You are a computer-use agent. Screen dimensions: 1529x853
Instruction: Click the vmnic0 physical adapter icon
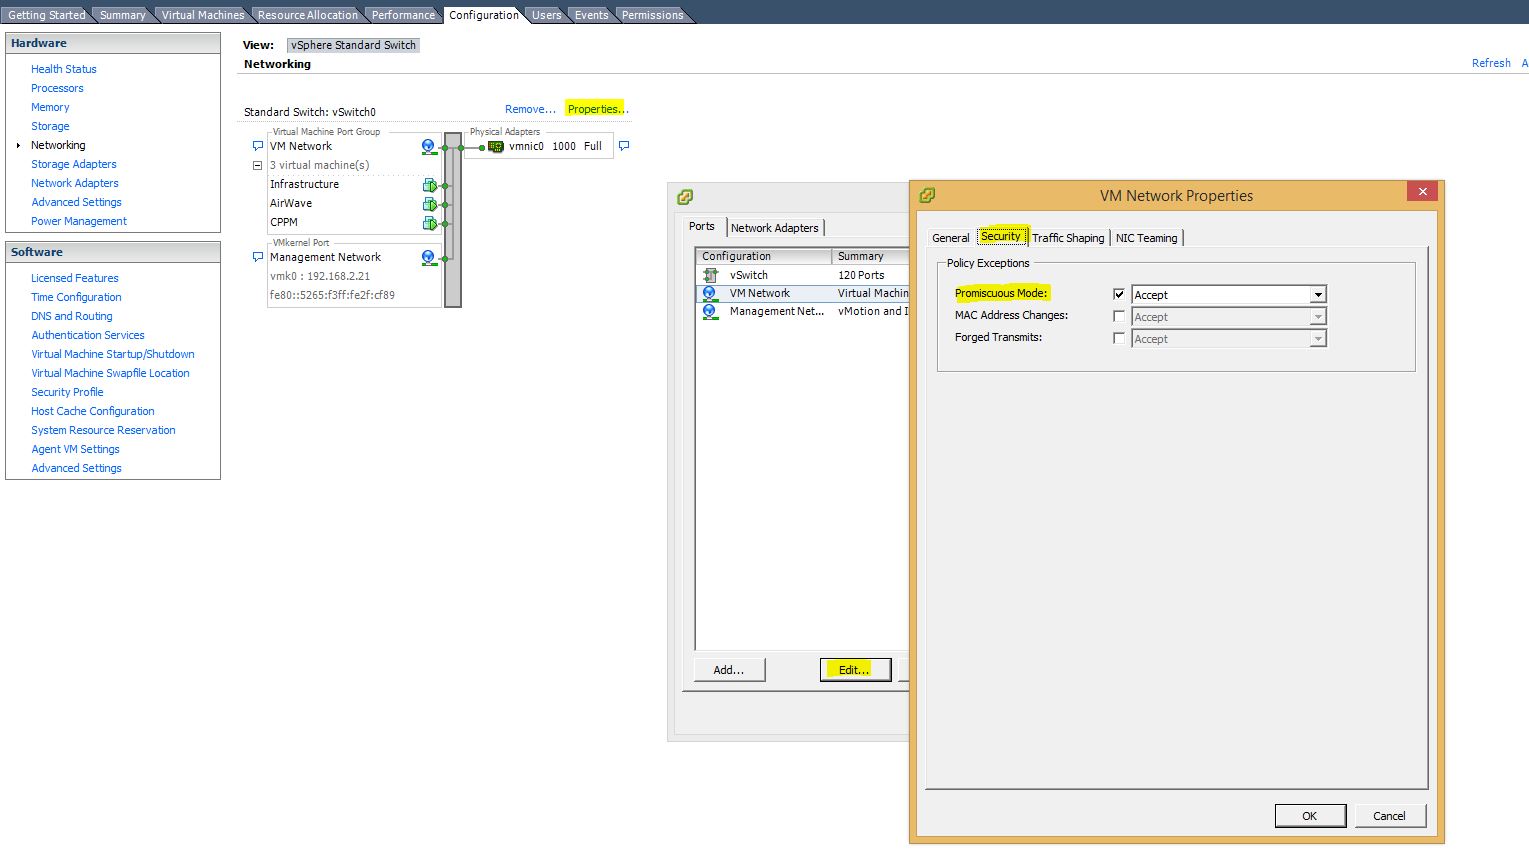495,145
